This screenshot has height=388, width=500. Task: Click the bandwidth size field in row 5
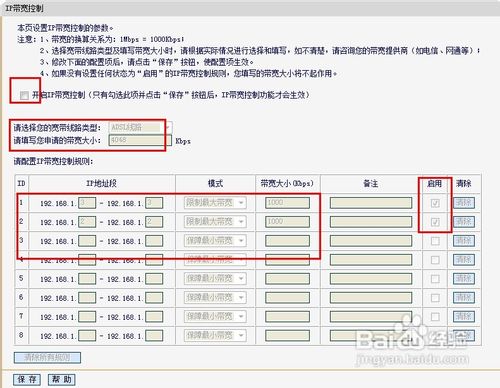pos(287,279)
